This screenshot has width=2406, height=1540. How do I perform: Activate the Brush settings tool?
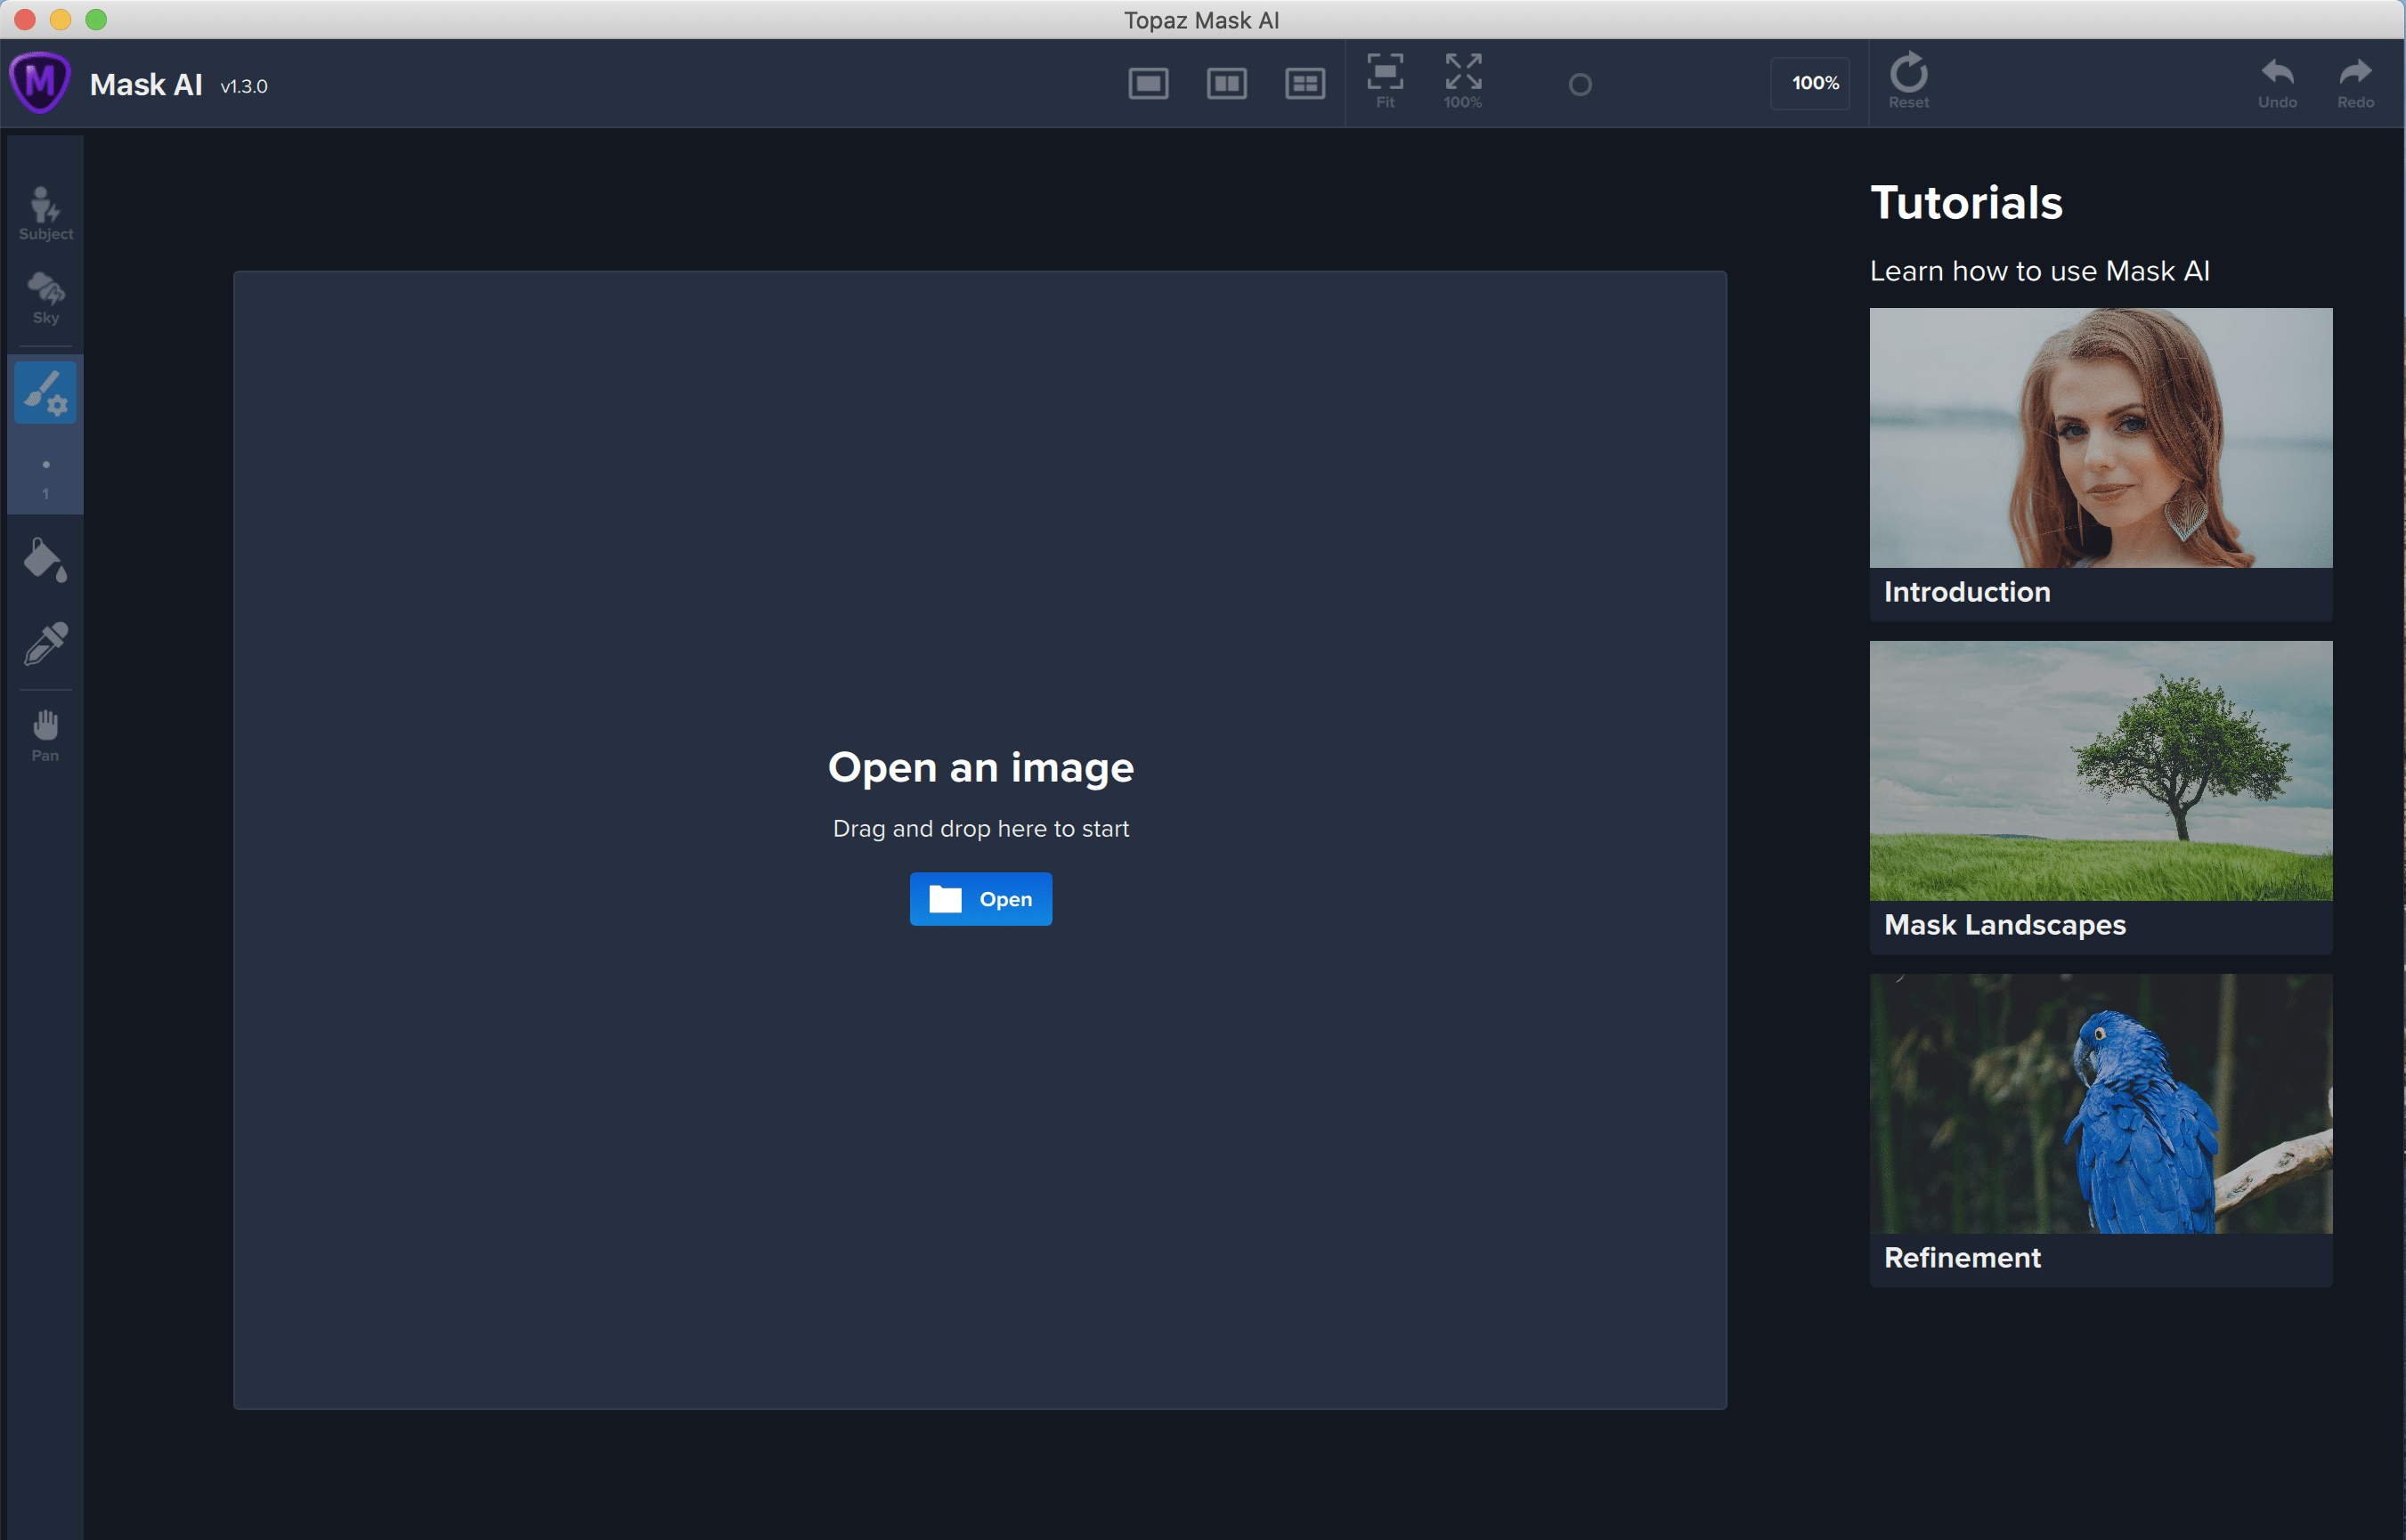tap(45, 392)
